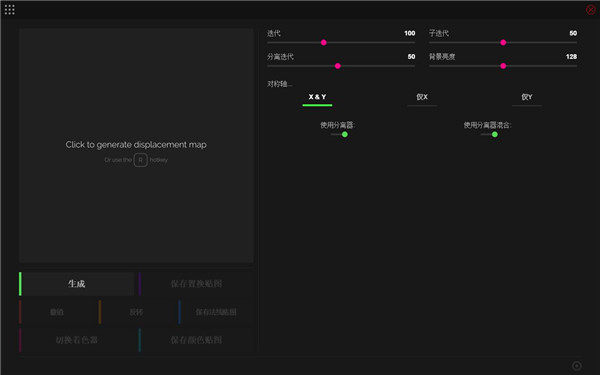Click the 分离迭代 slider handle

pyautogui.click(x=338, y=66)
